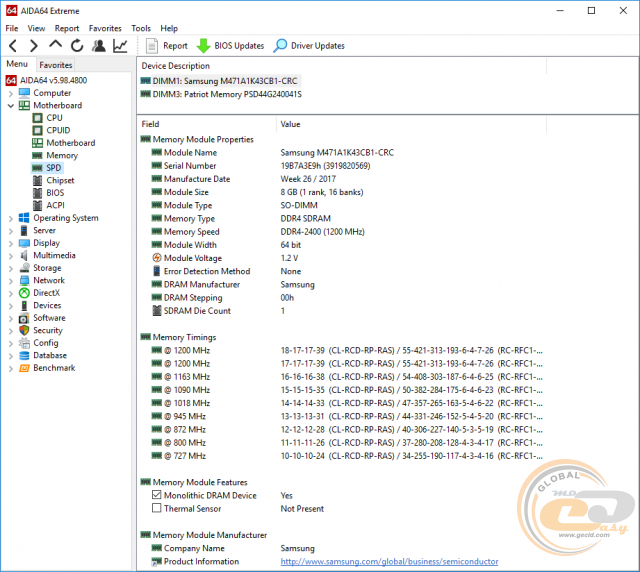The height and width of the screenshot is (572, 640).
Task: Click the Report toolbar button
Action: point(167,46)
